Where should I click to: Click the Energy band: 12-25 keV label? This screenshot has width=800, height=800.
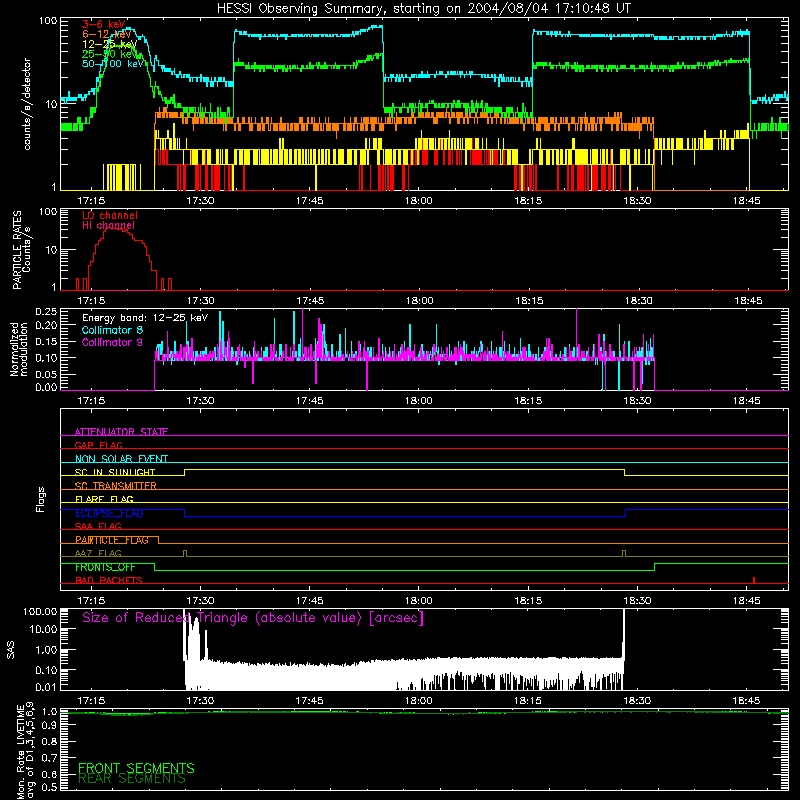point(145,318)
